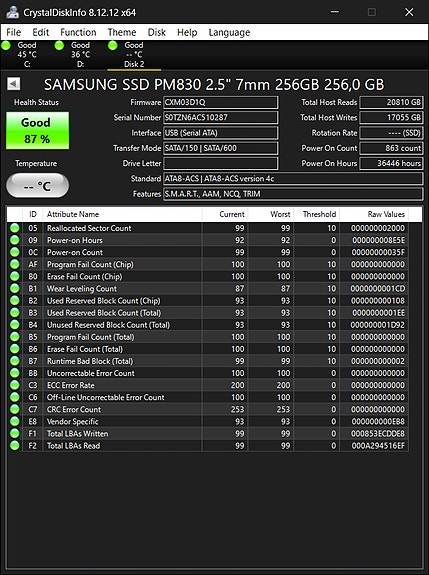The image size is (429, 575).
Task: Click the temperature display button
Action: point(37,186)
